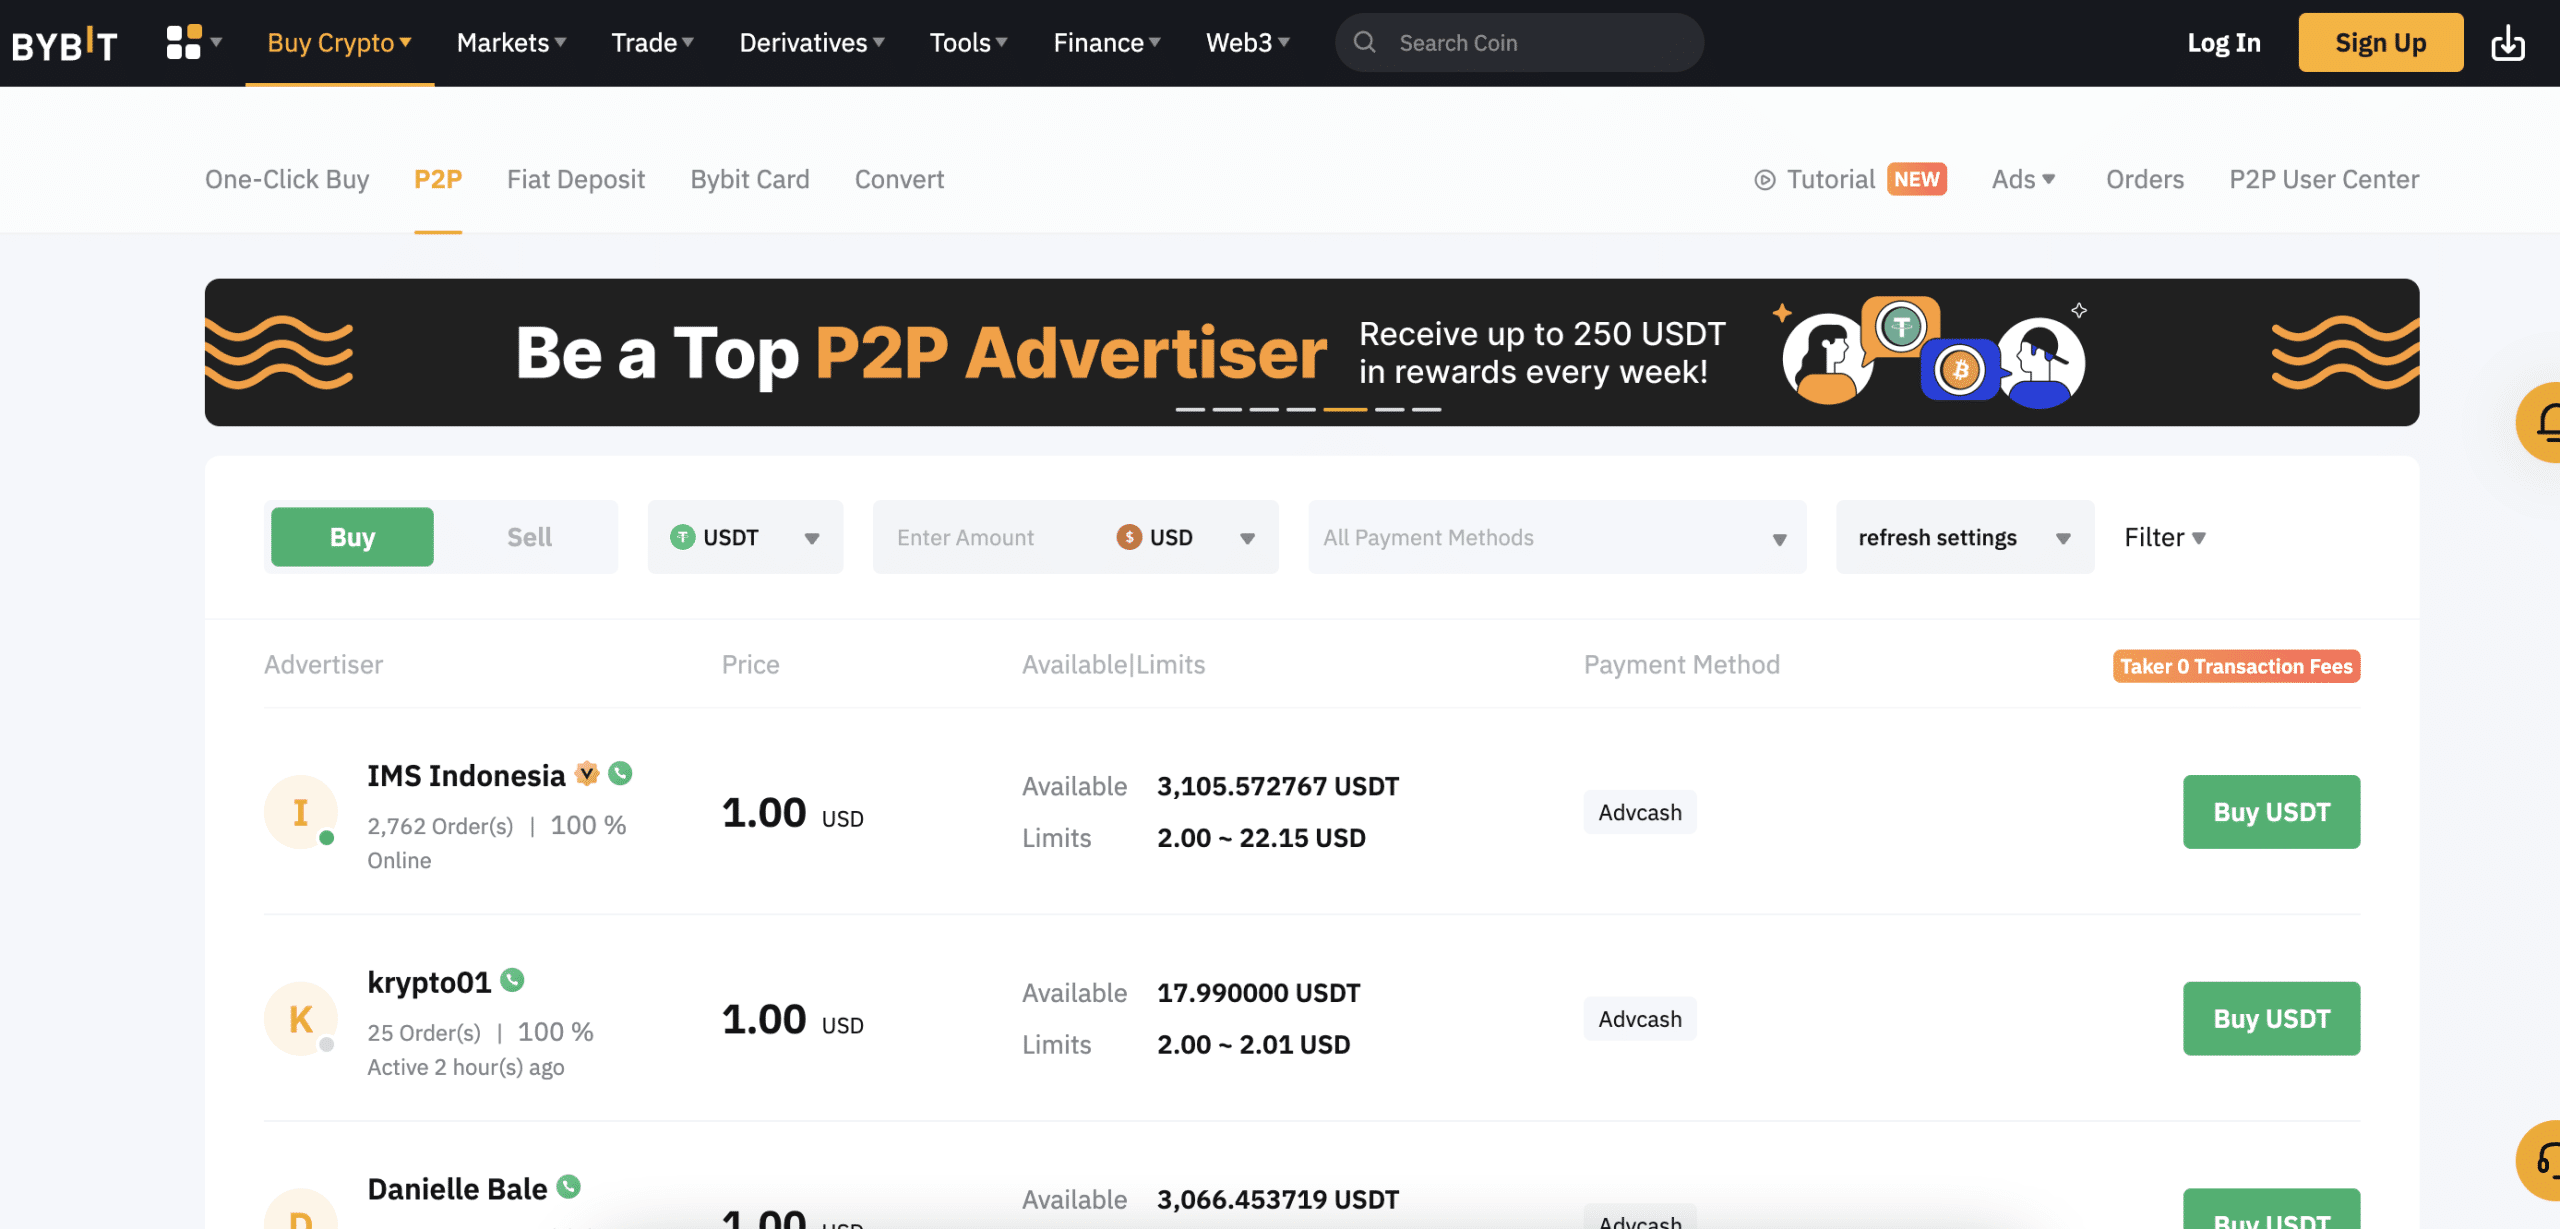
Task: Buy USDT from IMS Indonesia
Action: [x=2271, y=812]
